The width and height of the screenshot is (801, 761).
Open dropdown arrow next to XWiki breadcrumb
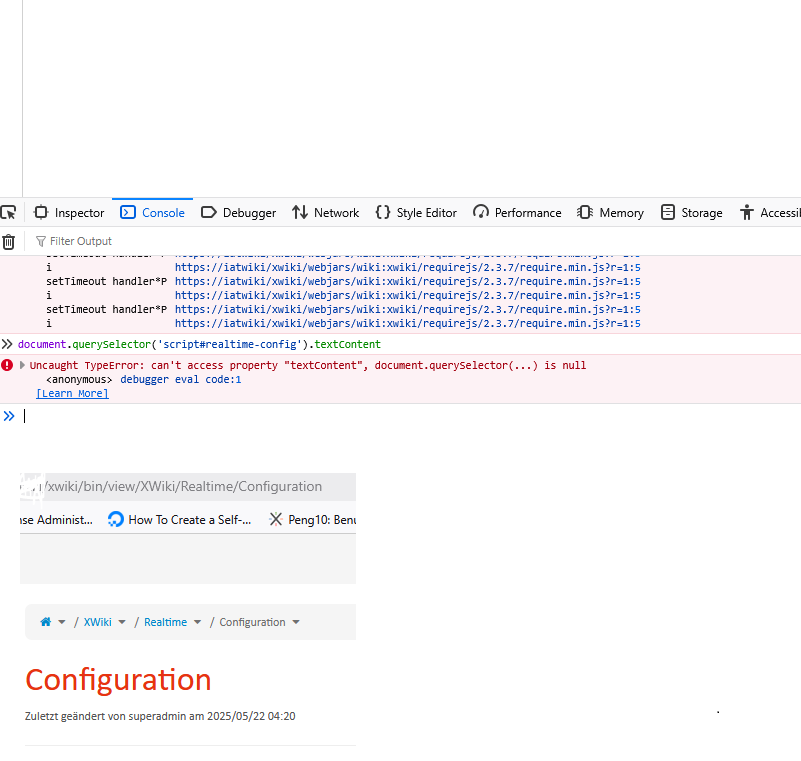(x=122, y=622)
